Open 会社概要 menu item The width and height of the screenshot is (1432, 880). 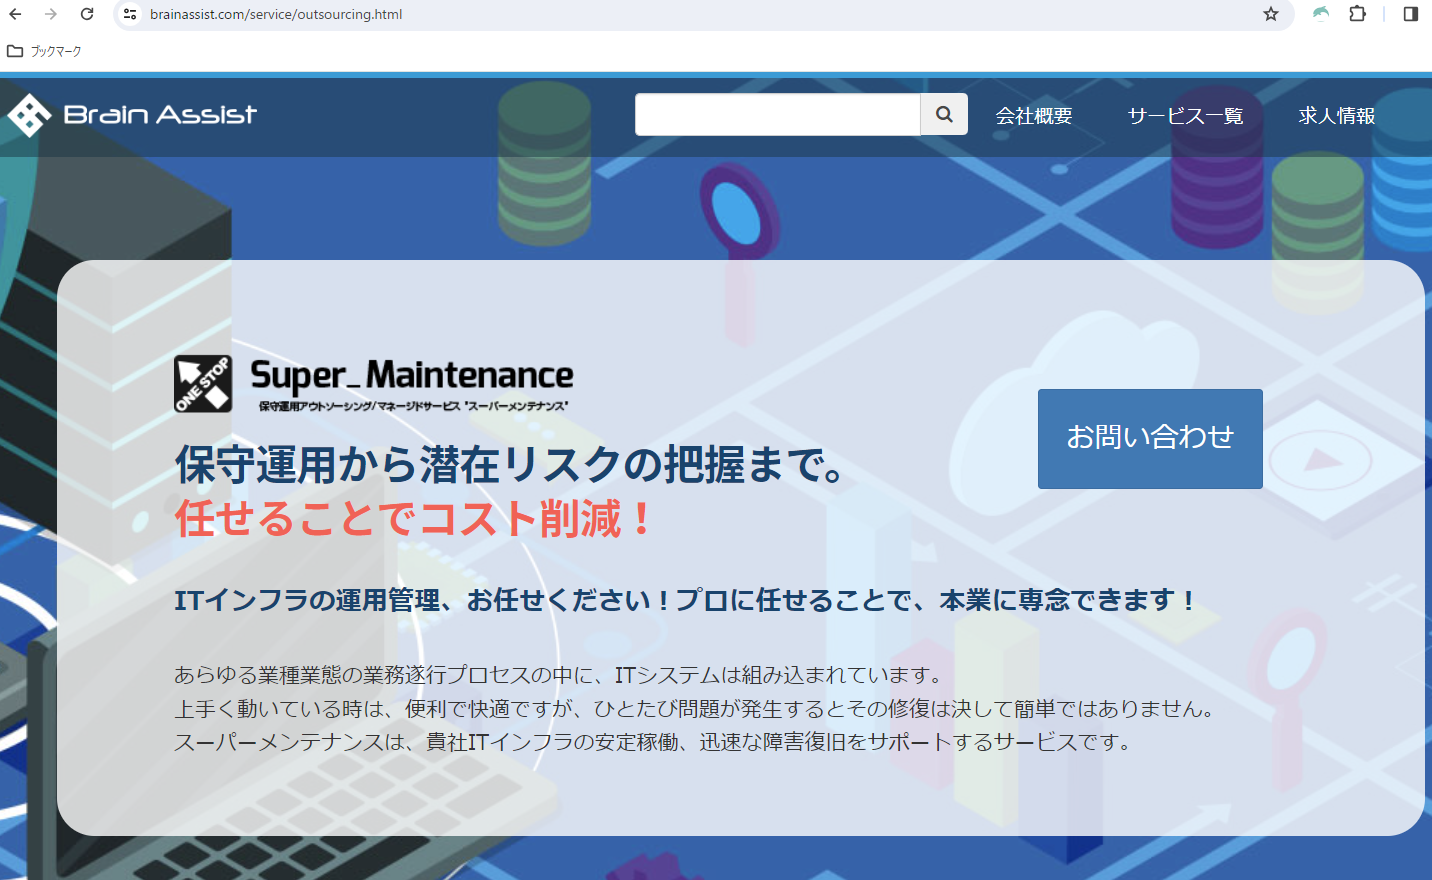point(1034,116)
